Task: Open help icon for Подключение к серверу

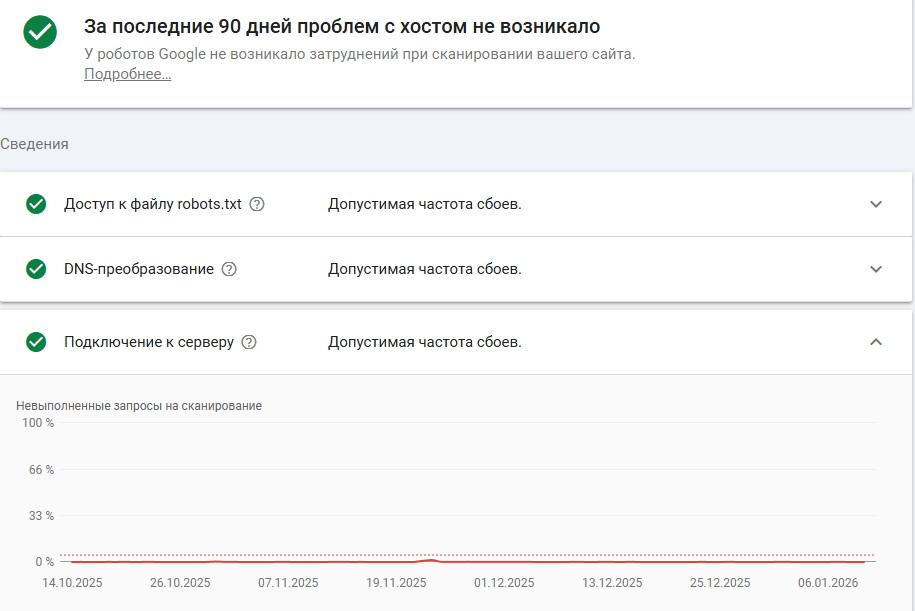Action: click(249, 342)
